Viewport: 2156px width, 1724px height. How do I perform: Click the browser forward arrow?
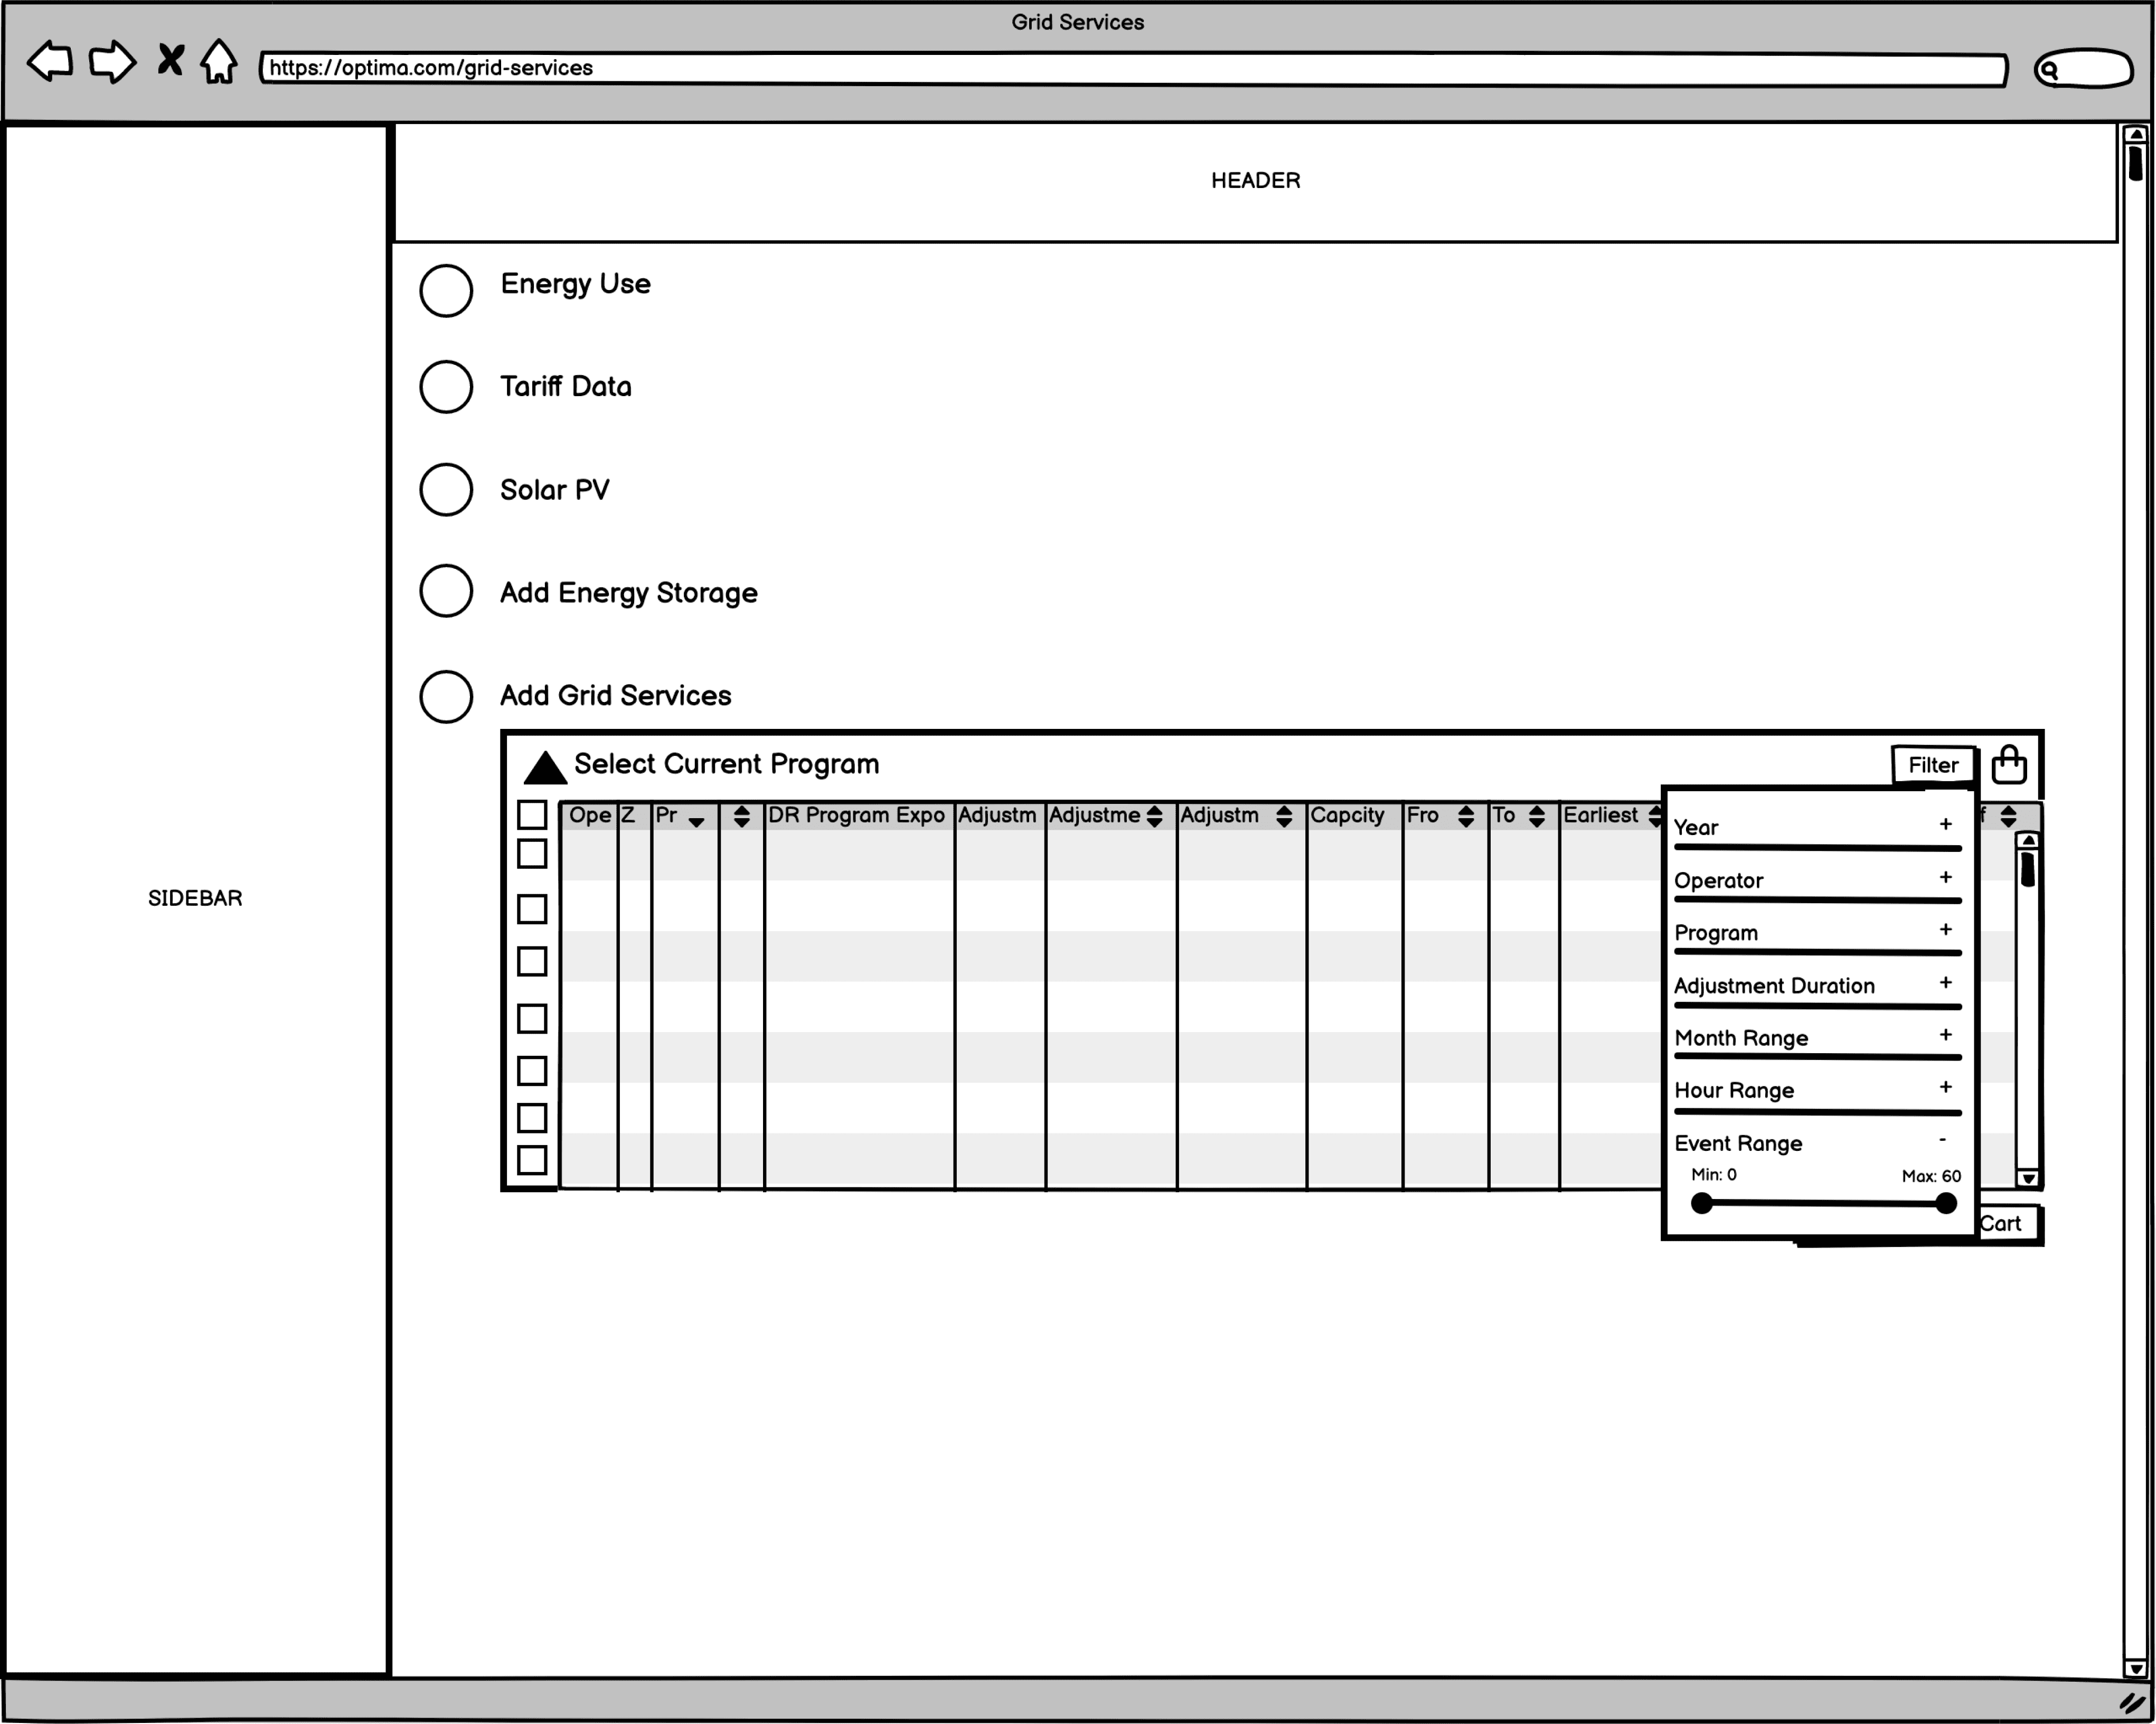[x=112, y=62]
